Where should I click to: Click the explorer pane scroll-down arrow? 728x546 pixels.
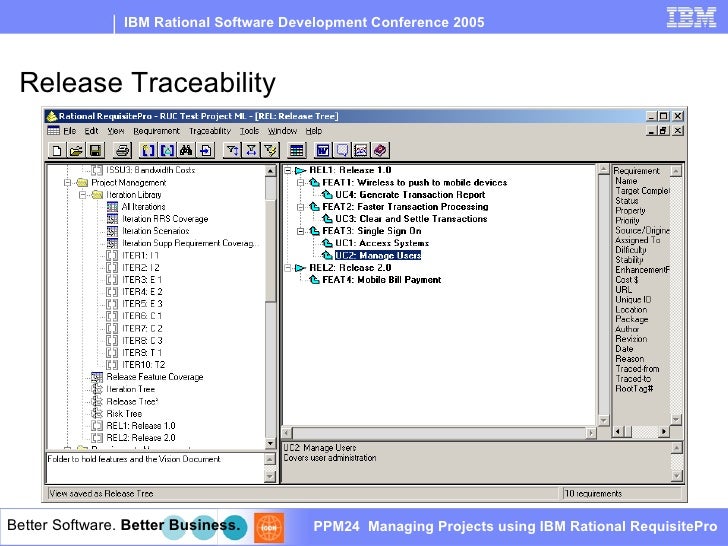tap(270, 443)
